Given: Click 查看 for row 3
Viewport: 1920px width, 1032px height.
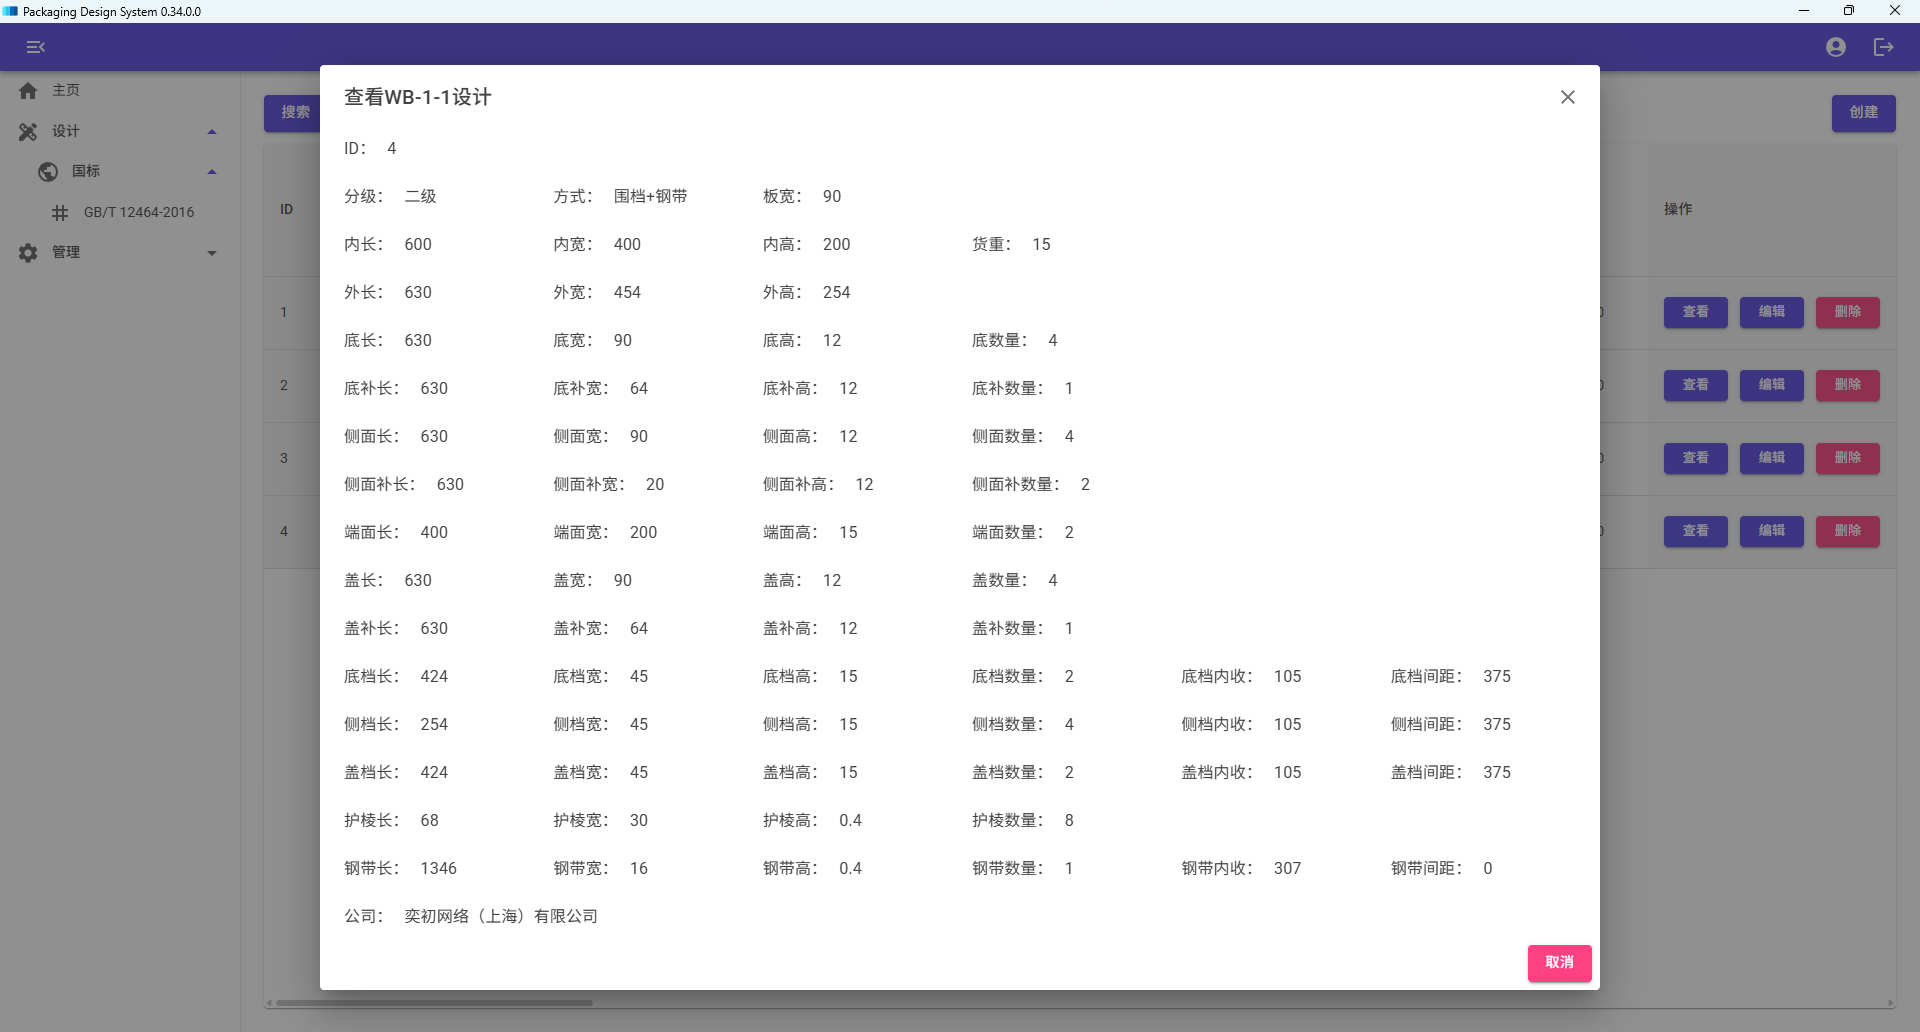Looking at the screenshot, I should coord(1696,458).
